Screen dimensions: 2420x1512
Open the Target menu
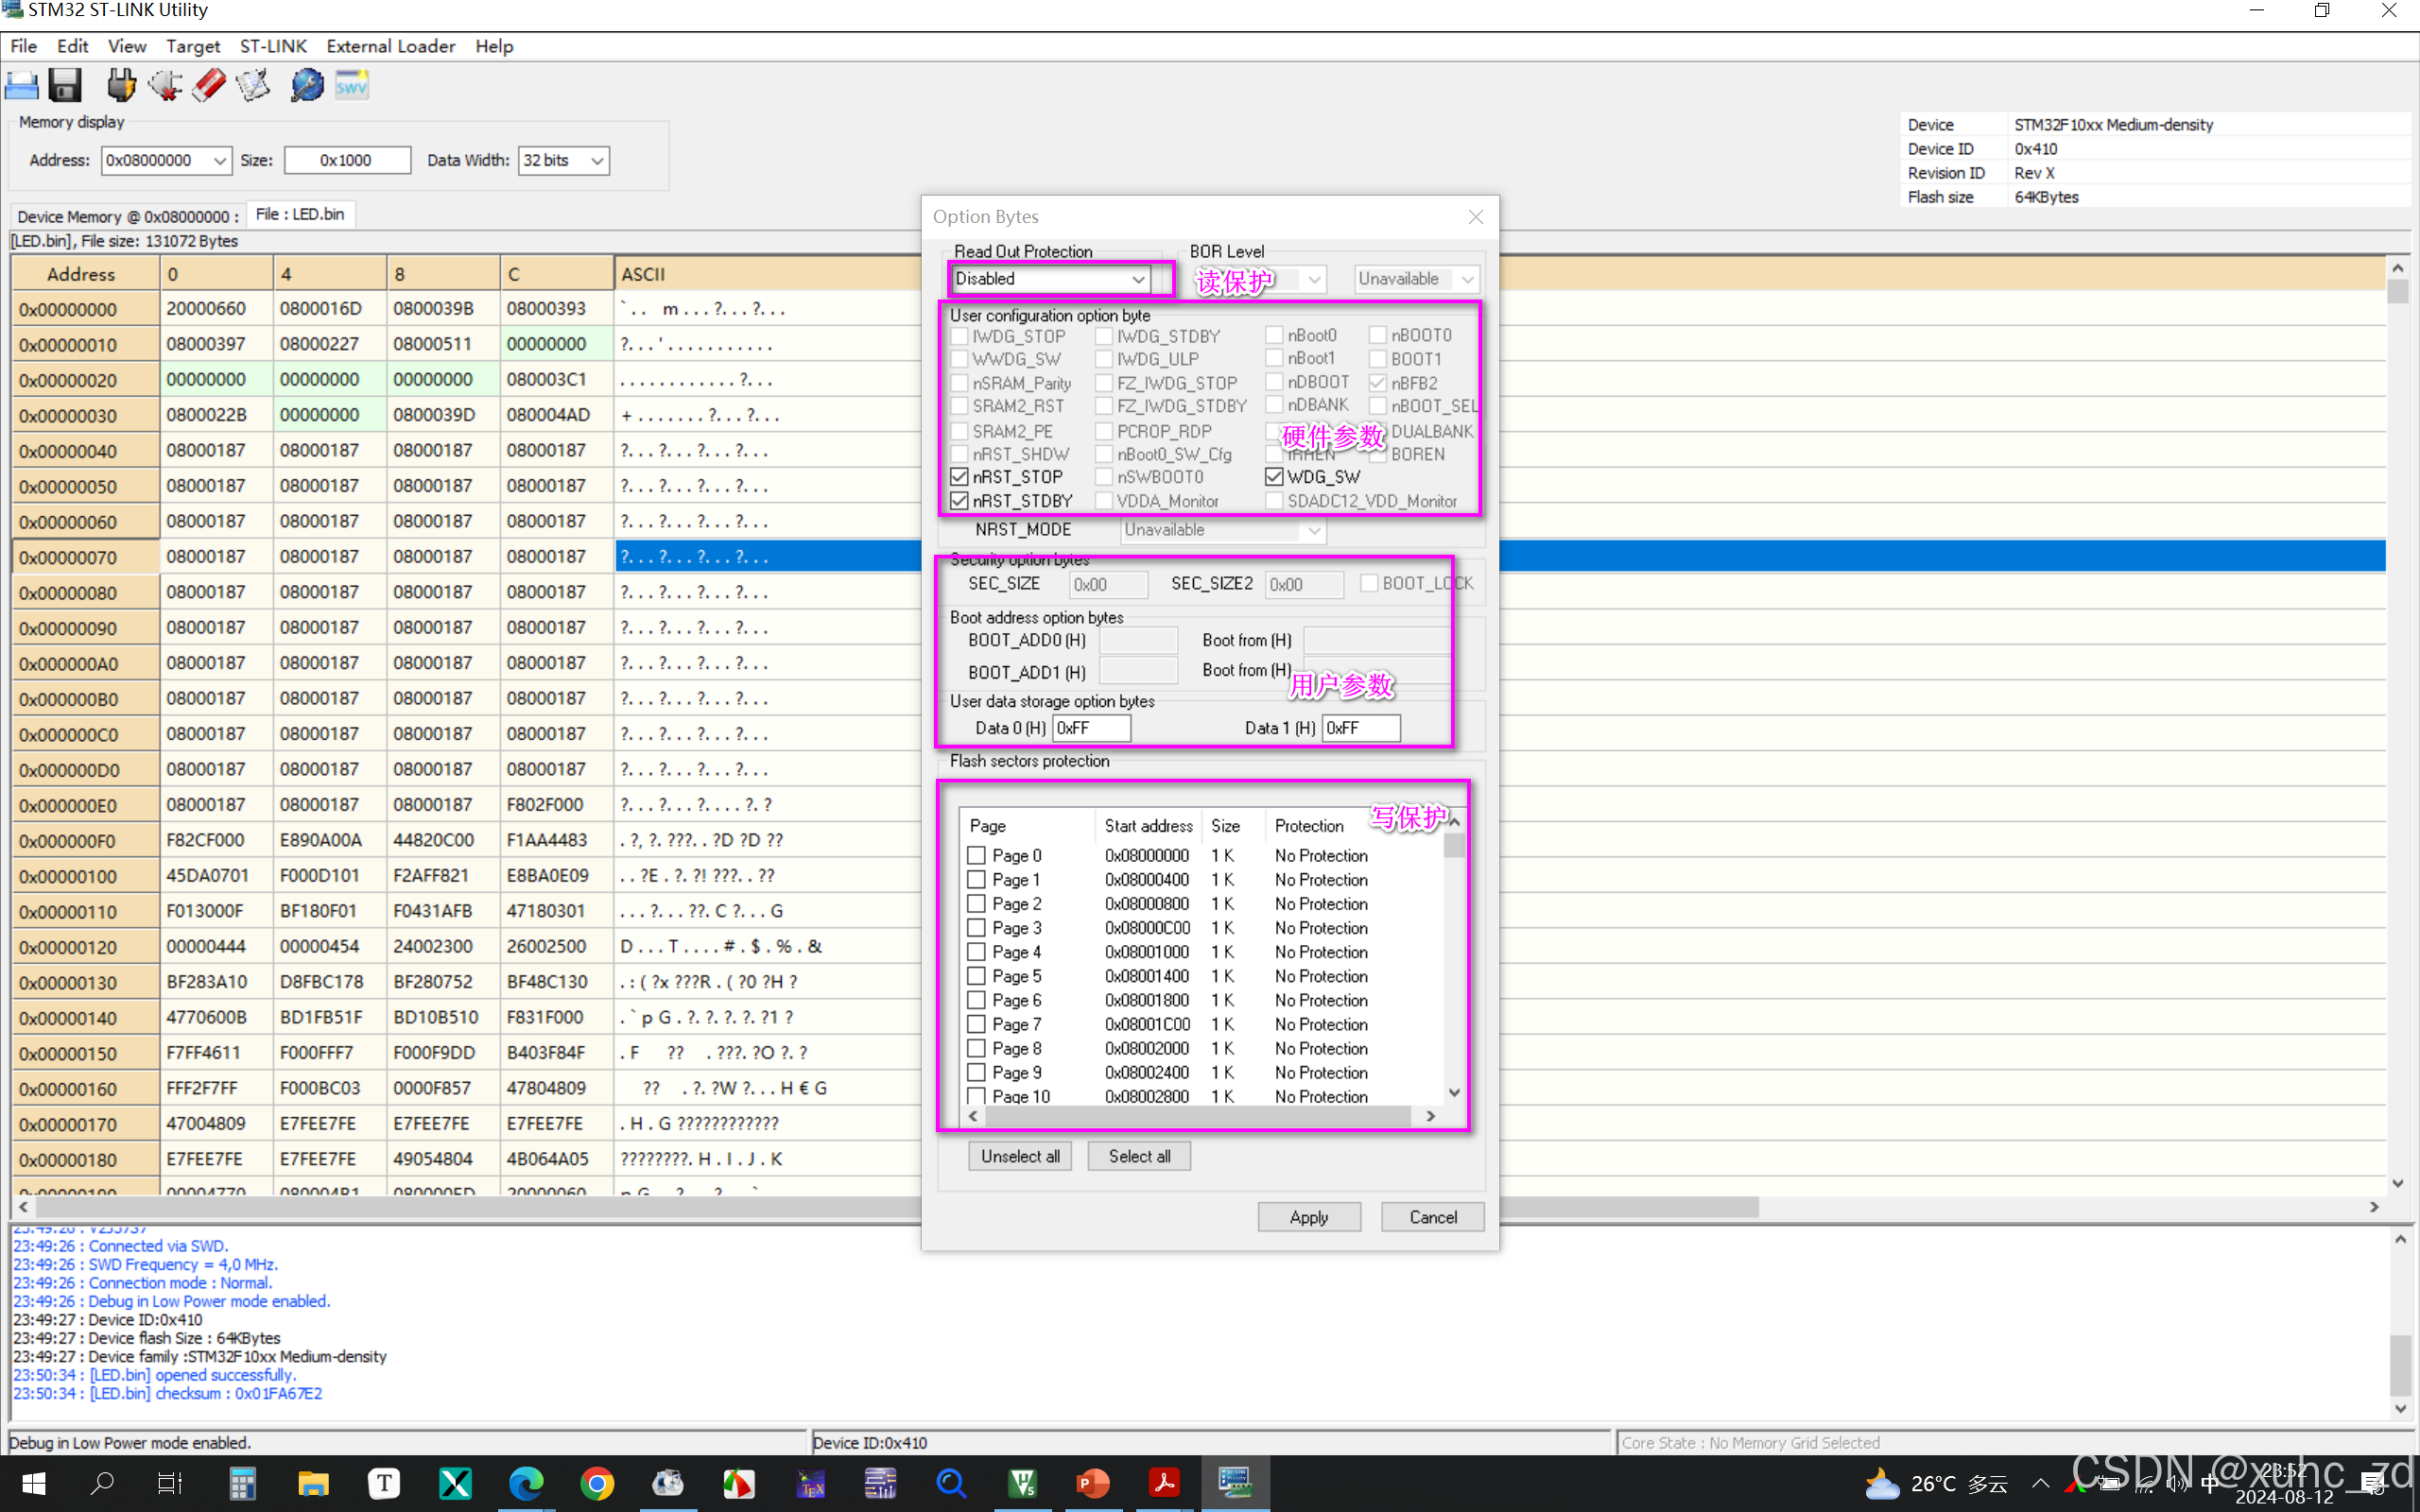pyautogui.click(x=193, y=46)
